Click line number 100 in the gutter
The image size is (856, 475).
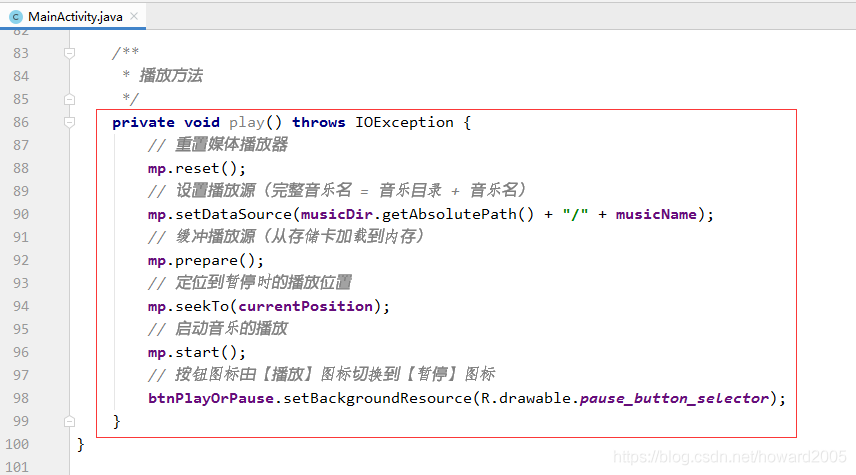(17, 444)
